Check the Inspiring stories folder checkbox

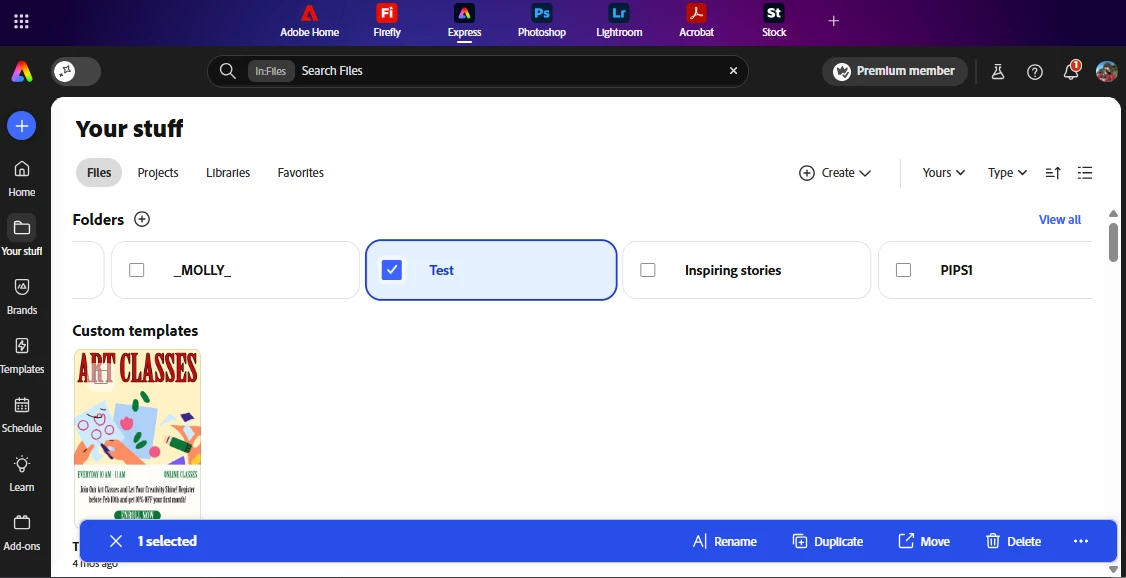point(648,270)
